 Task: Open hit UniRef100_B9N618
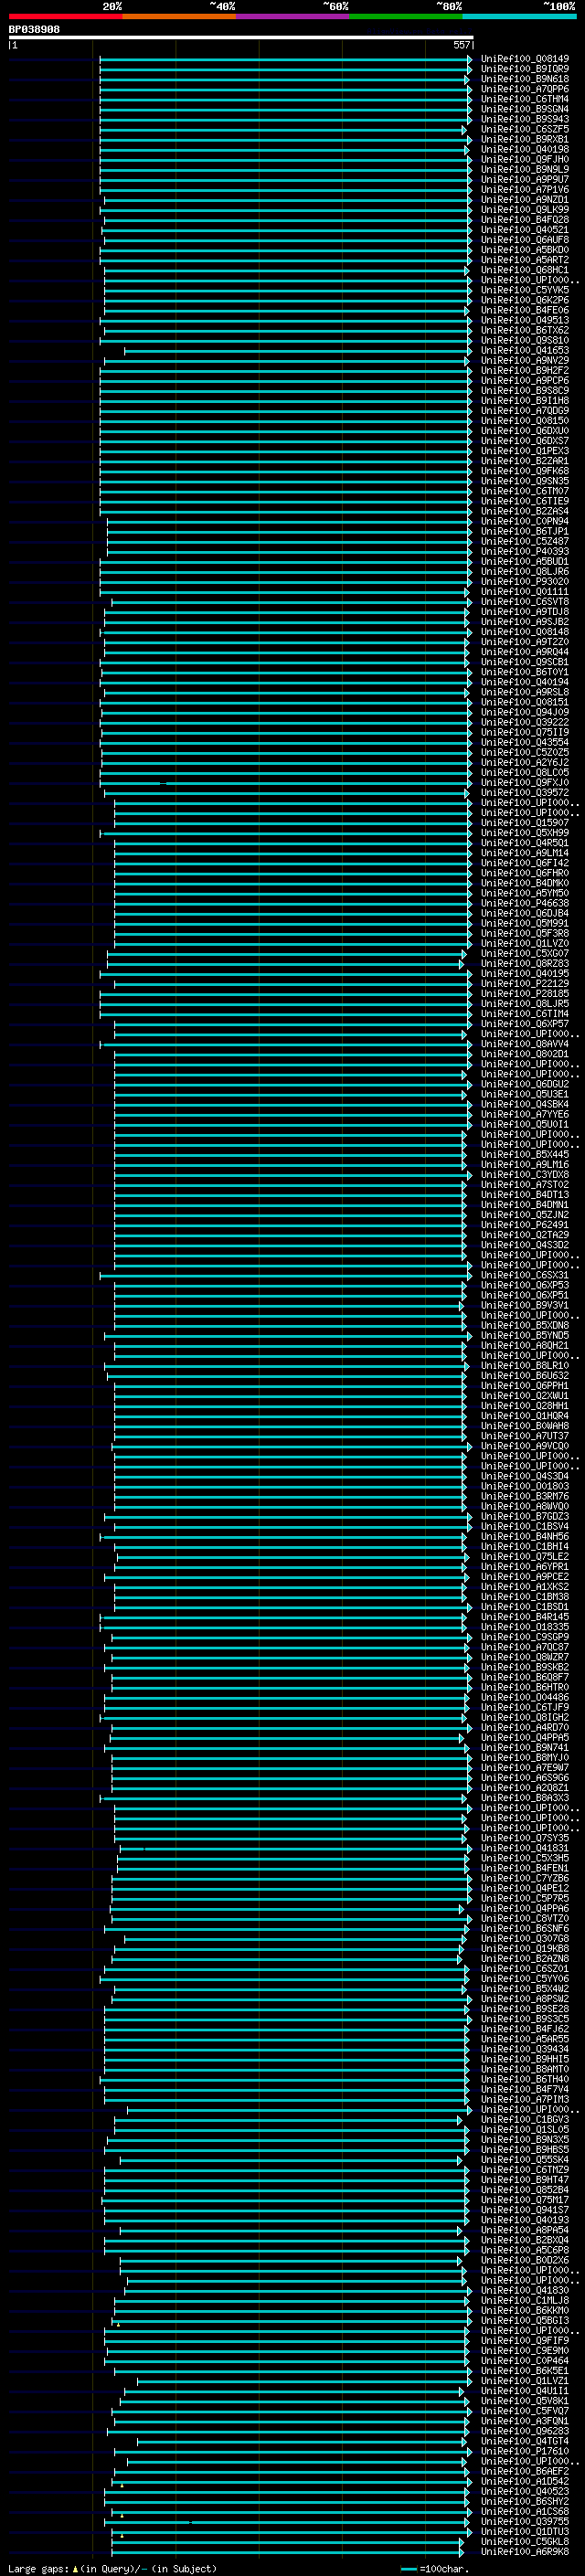[524, 79]
